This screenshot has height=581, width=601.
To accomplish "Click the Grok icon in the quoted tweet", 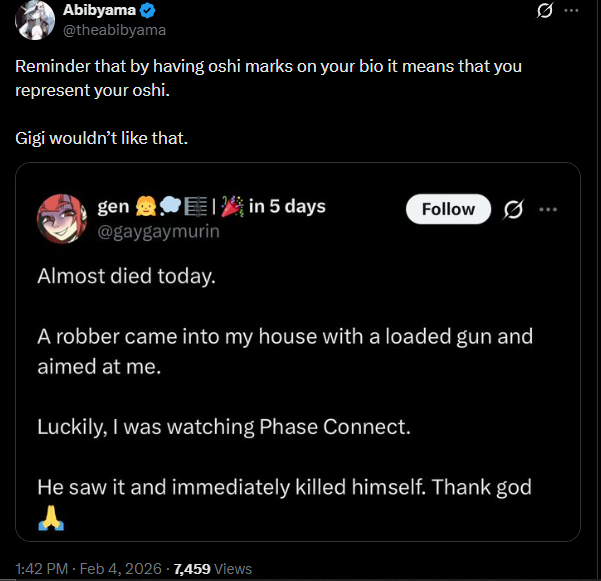I will (x=513, y=209).
